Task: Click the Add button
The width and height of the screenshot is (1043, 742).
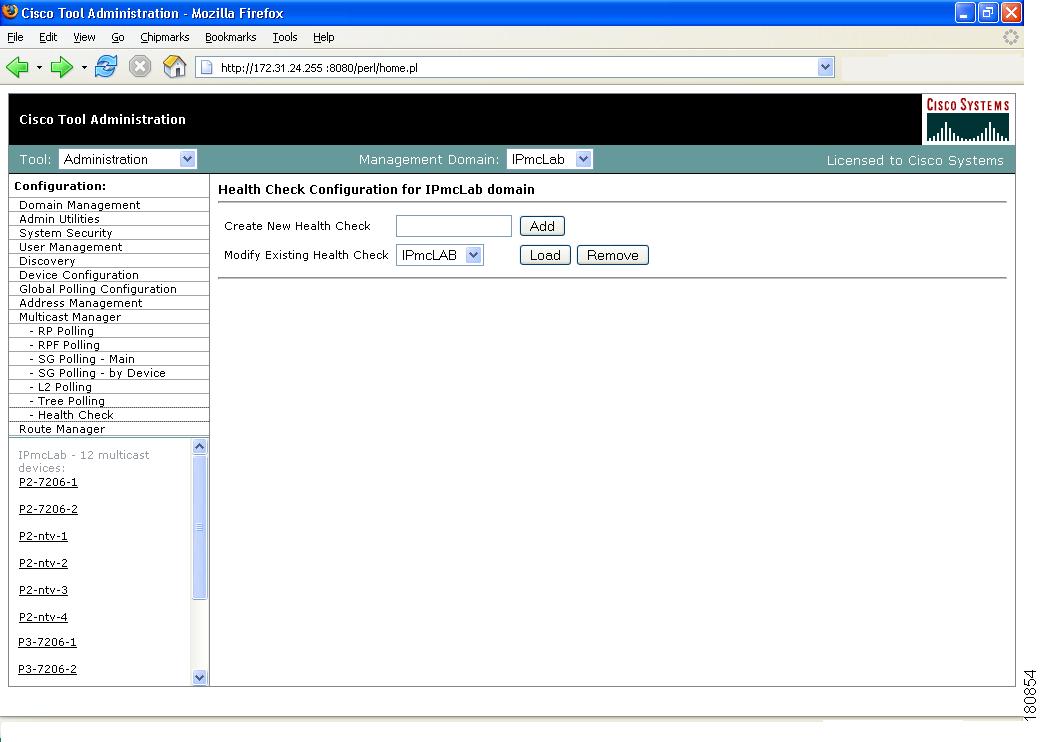Action: [542, 226]
